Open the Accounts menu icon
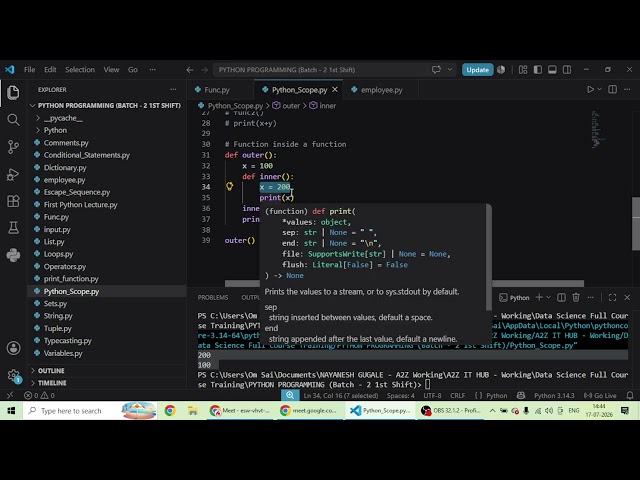The height and width of the screenshot is (480, 640). tap(13, 348)
